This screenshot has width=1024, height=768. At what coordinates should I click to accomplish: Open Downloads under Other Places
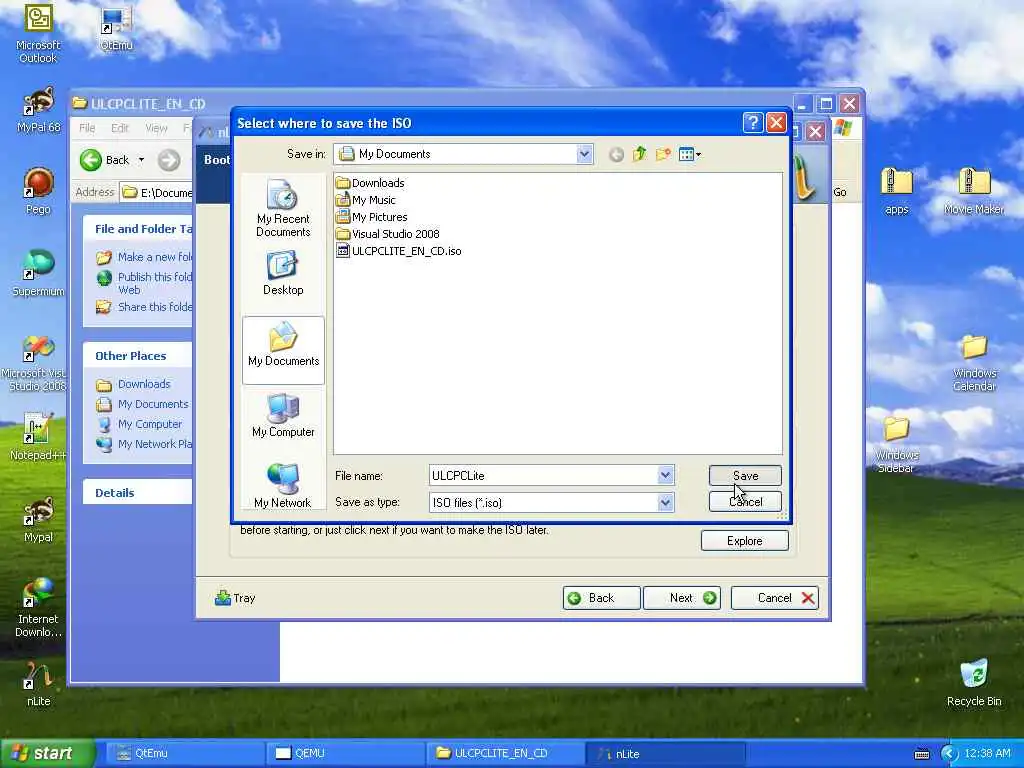click(x=133, y=384)
